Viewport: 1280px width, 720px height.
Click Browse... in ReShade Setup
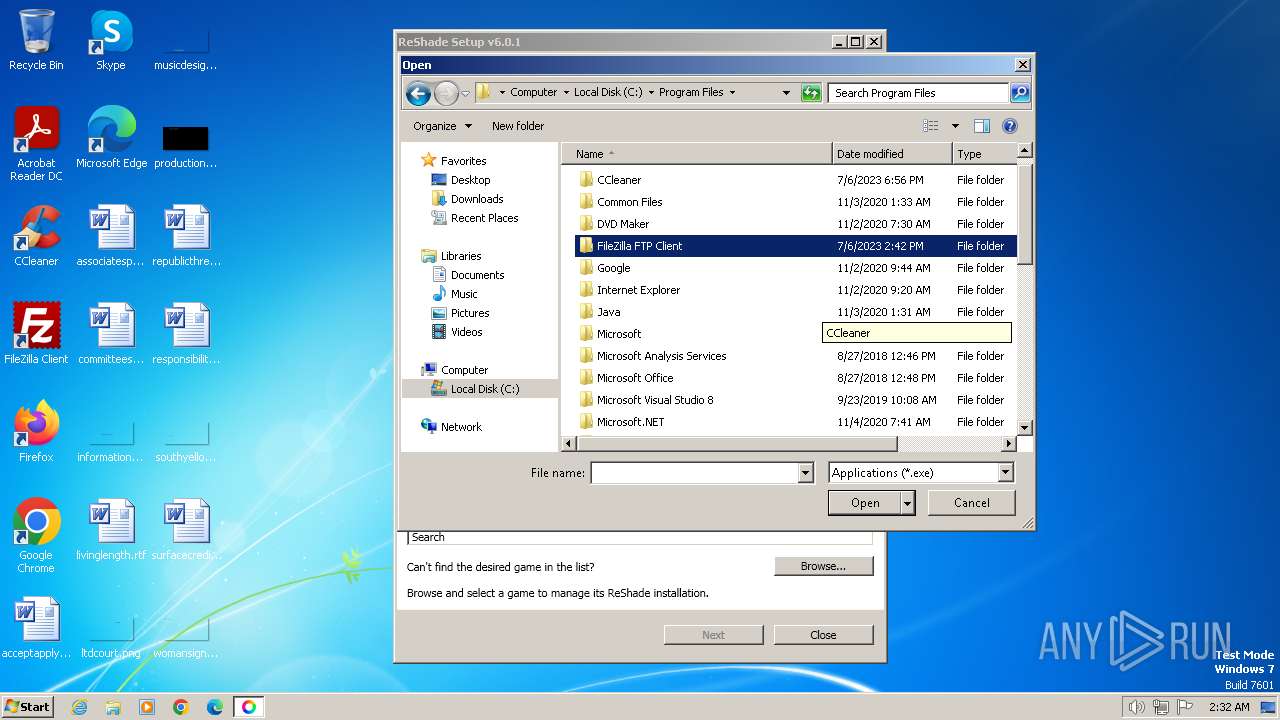tap(823, 566)
